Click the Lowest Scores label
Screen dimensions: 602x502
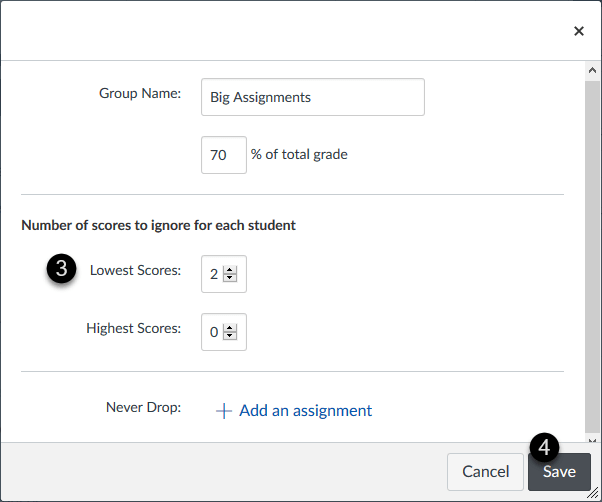(x=135, y=271)
